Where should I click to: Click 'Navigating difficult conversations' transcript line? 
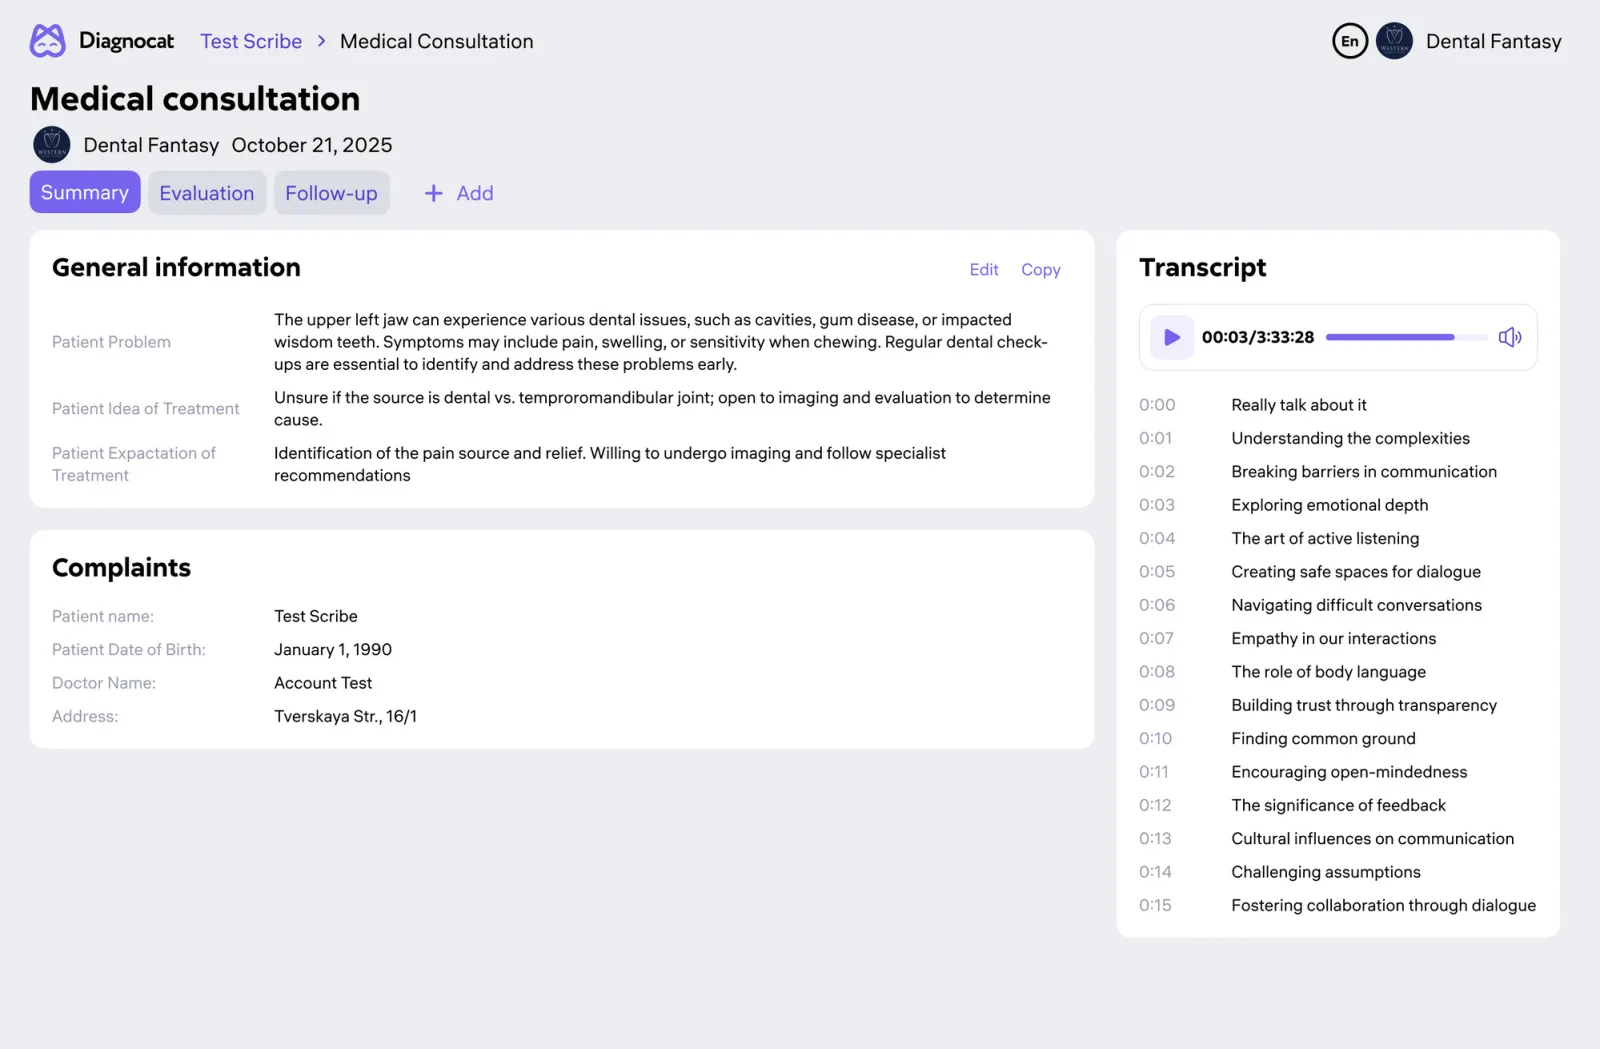(1356, 605)
